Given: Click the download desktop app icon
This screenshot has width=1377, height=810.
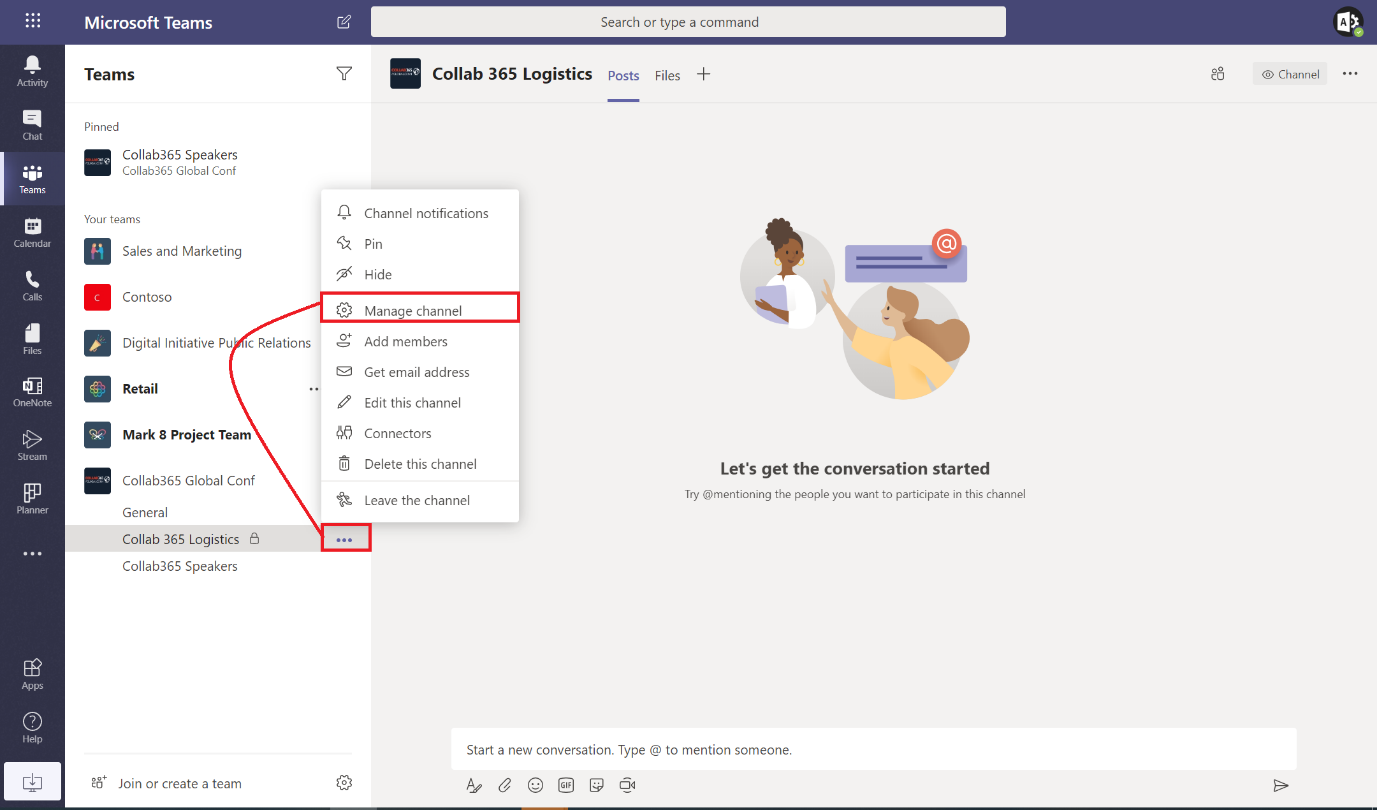Looking at the screenshot, I should pos(32,781).
